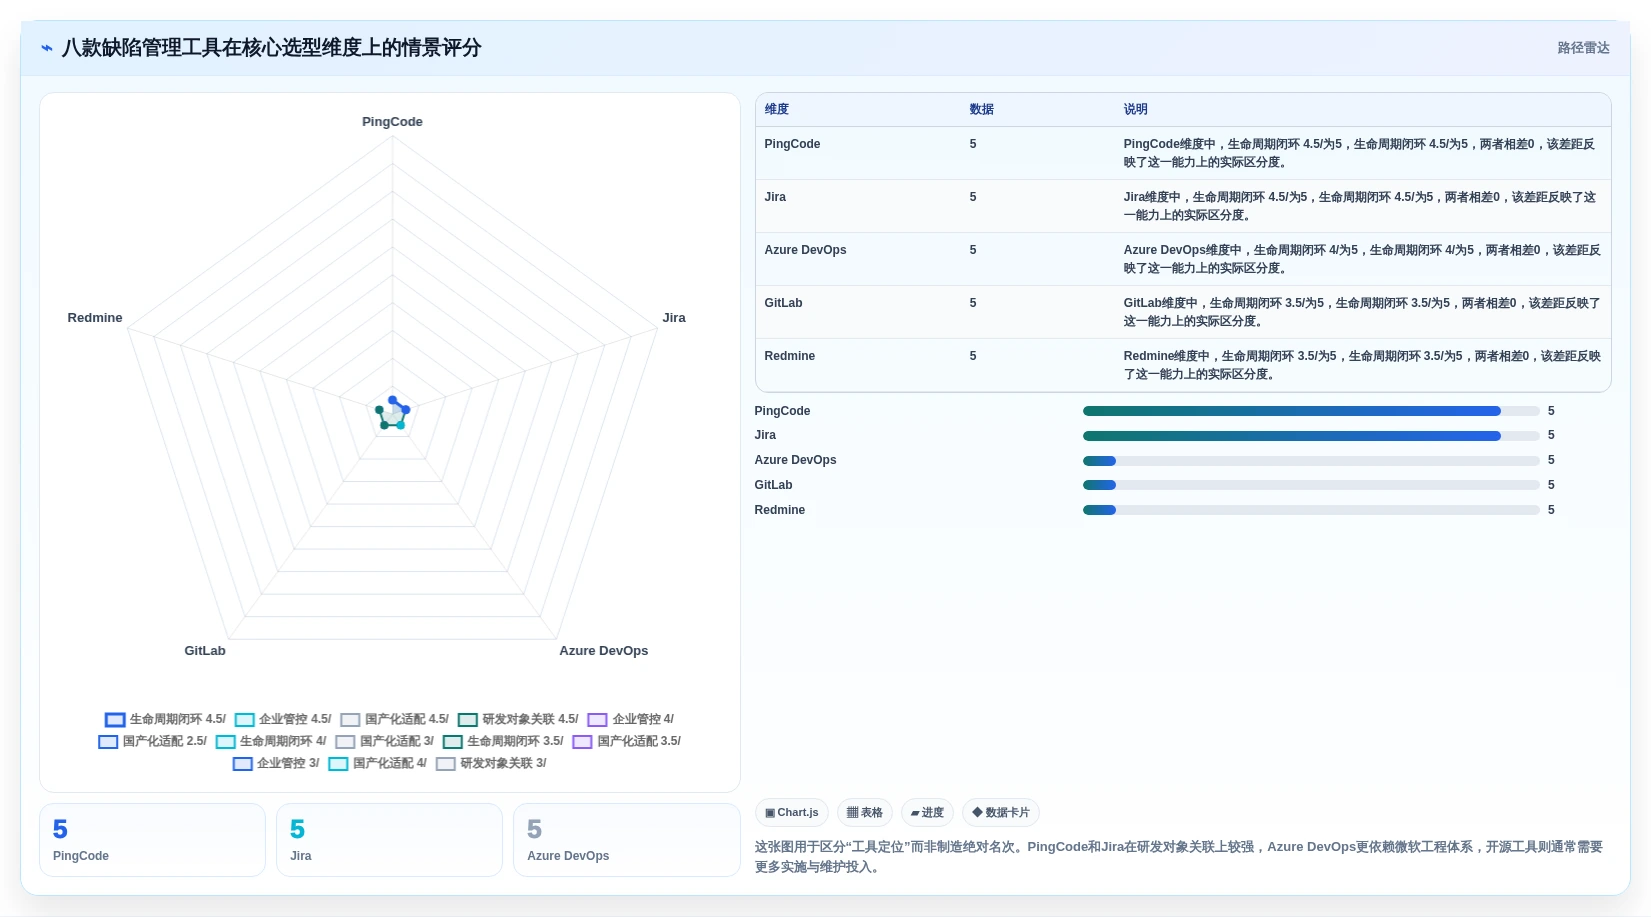Click the PingCode axis label on radar

(392, 122)
